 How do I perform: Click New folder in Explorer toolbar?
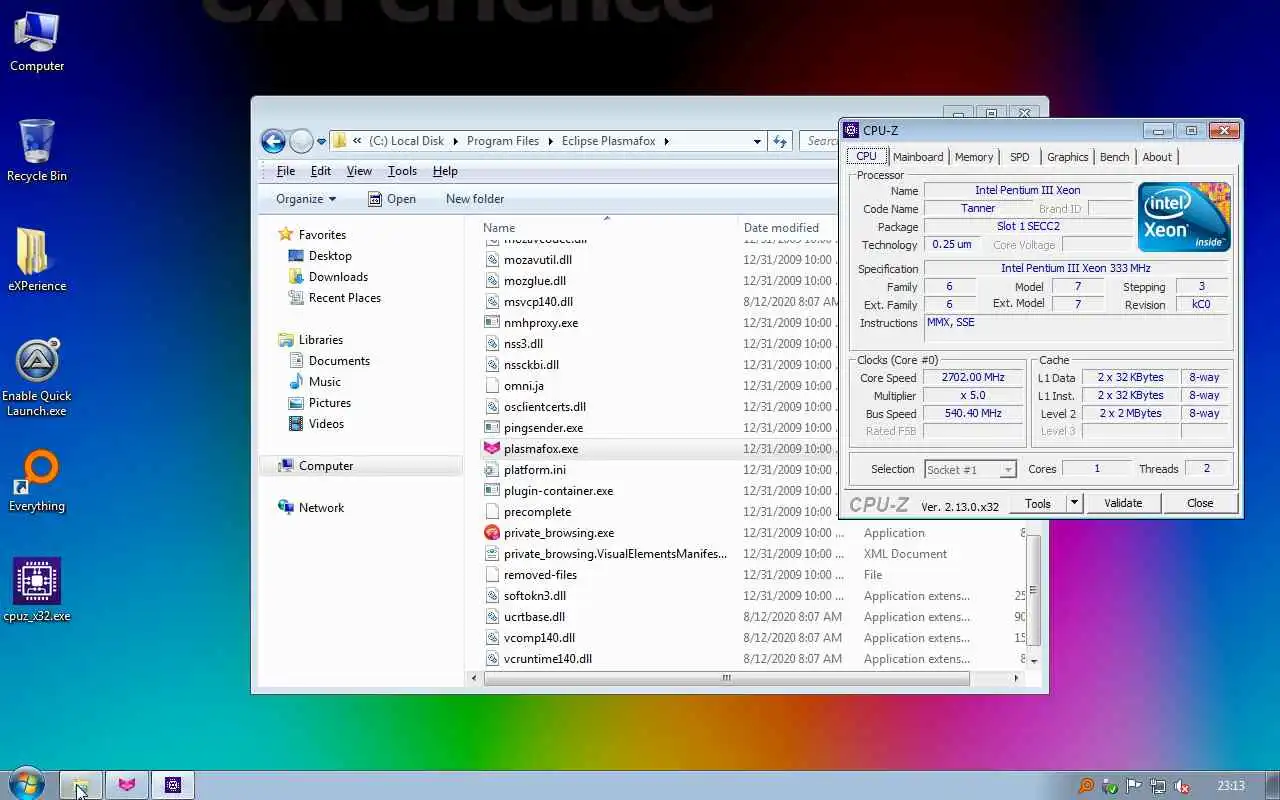475,199
